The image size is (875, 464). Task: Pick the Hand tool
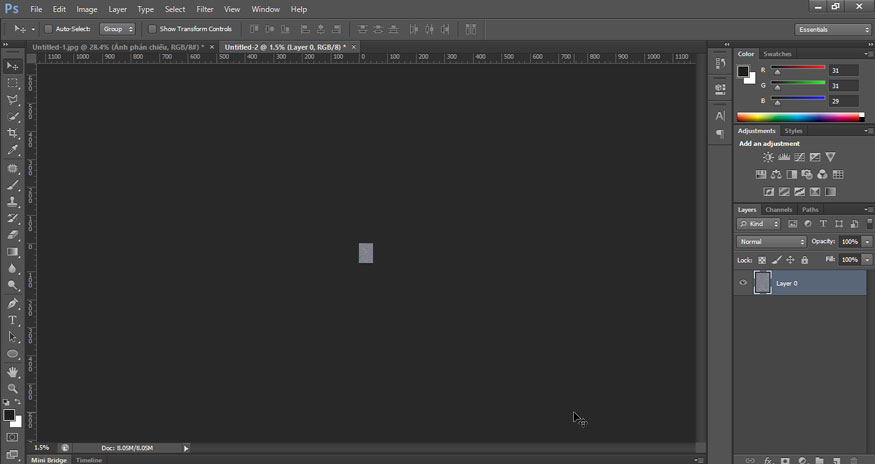coord(12,372)
